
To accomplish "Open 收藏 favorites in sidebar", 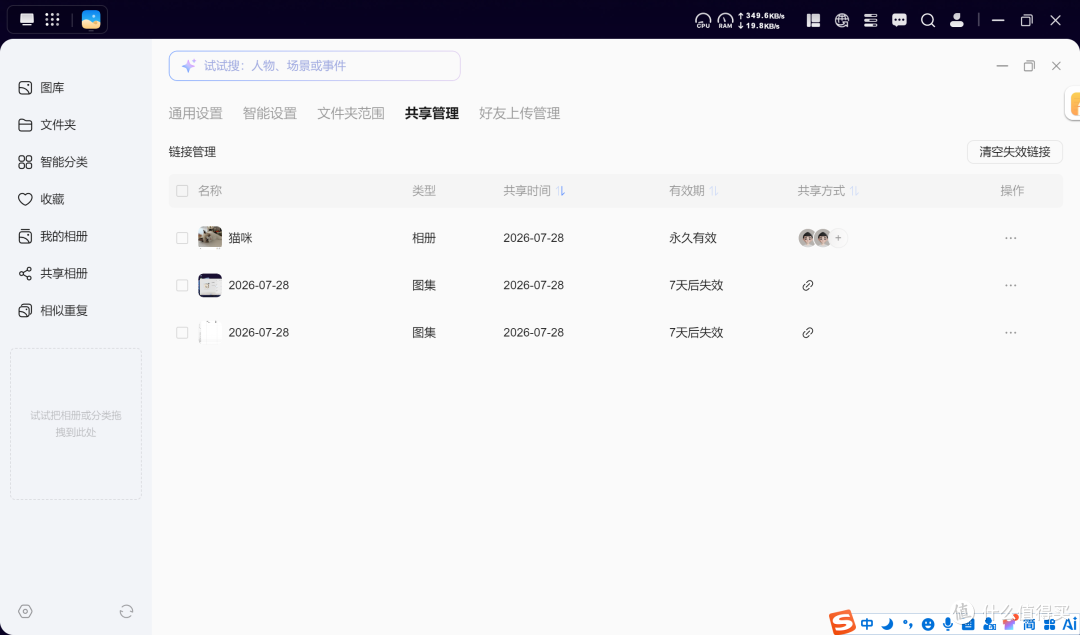I will coord(41,199).
